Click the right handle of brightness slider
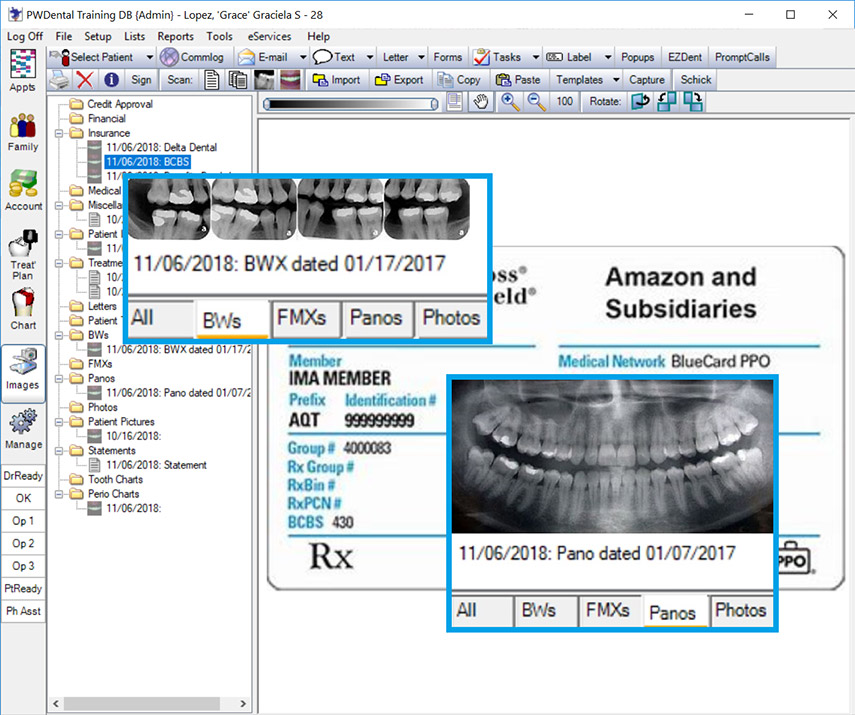This screenshot has height=715, width=855. coord(435,104)
